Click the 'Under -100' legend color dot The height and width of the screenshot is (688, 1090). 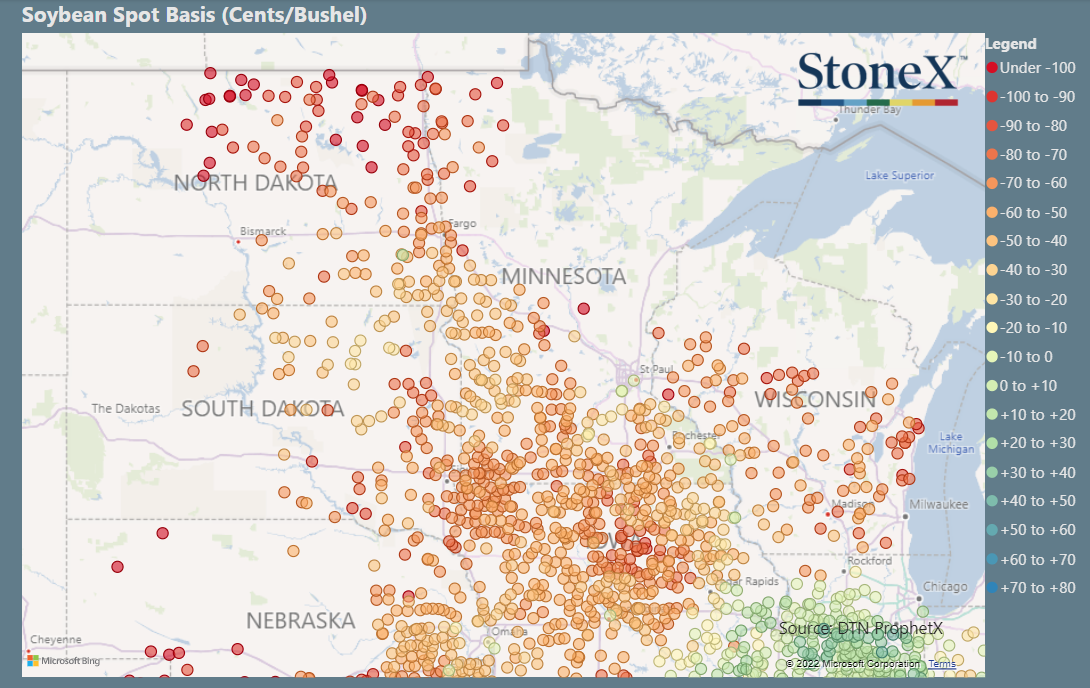[992, 68]
